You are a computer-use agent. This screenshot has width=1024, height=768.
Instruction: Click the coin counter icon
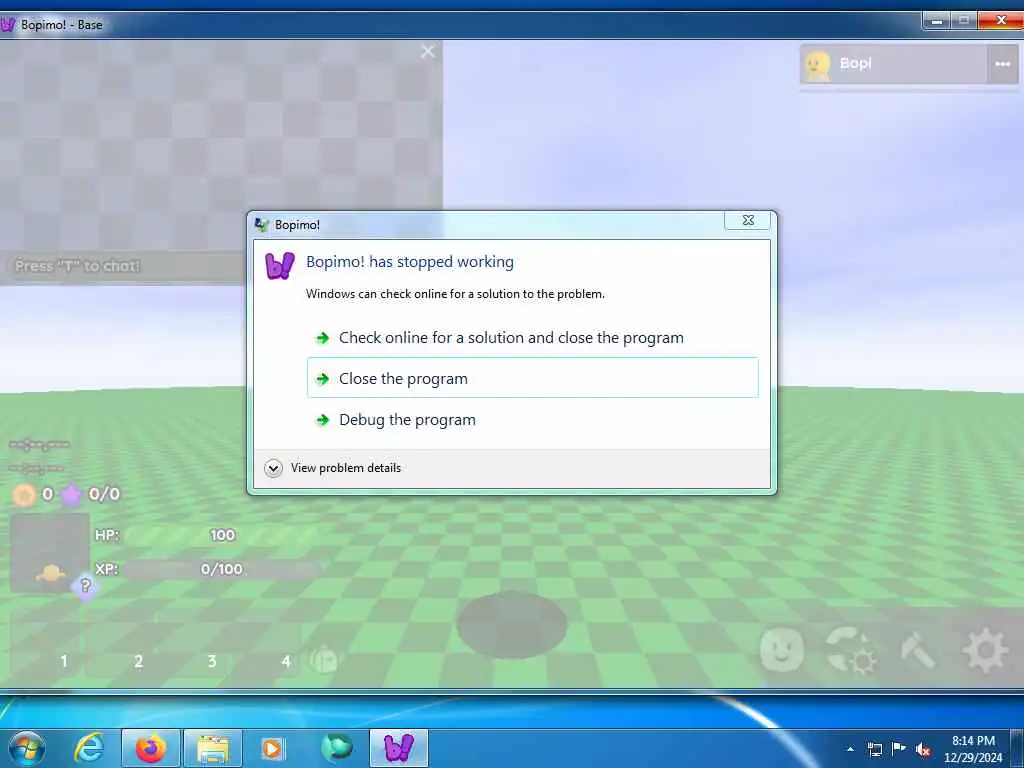(x=24, y=495)
